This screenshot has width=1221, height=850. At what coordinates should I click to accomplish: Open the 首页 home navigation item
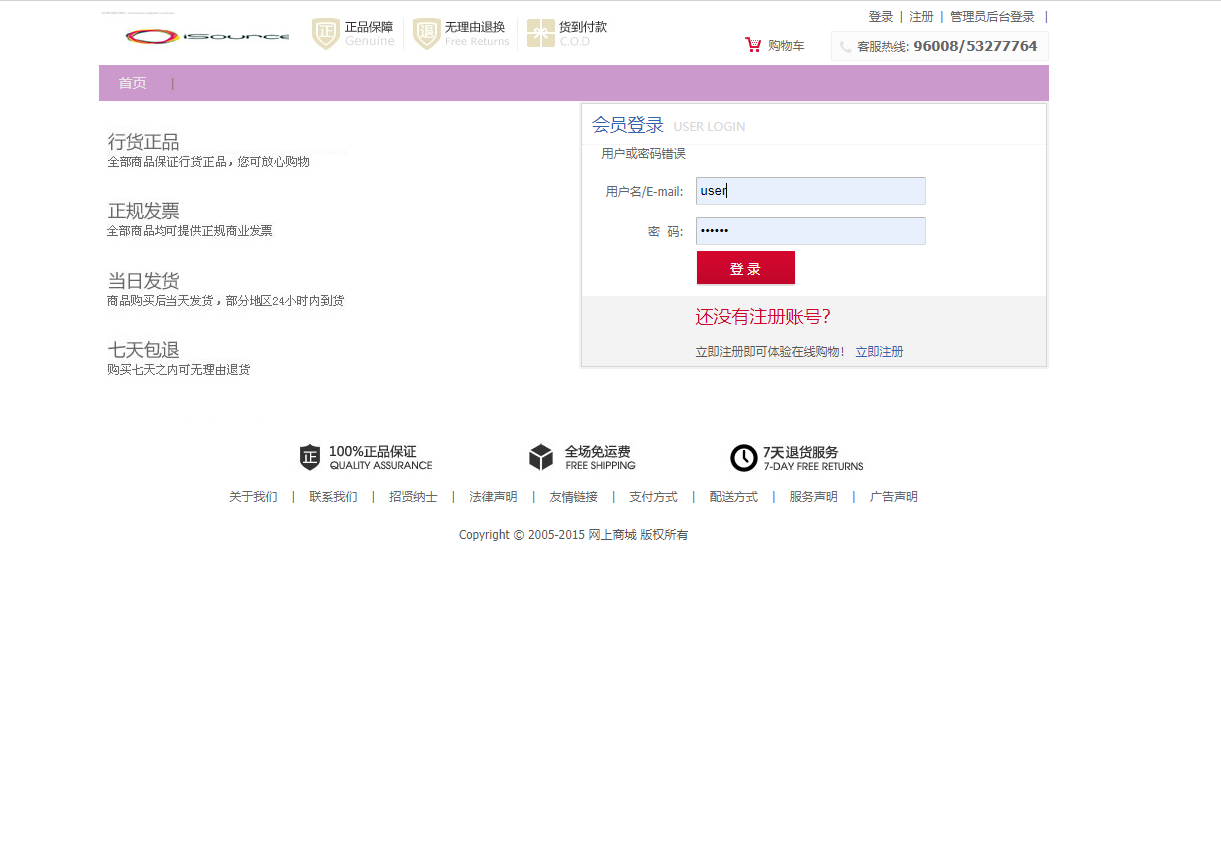[132, 83]
